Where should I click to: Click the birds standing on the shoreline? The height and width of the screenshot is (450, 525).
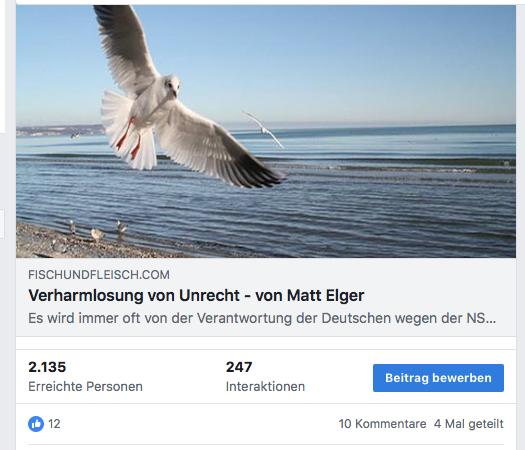(97, 231)
